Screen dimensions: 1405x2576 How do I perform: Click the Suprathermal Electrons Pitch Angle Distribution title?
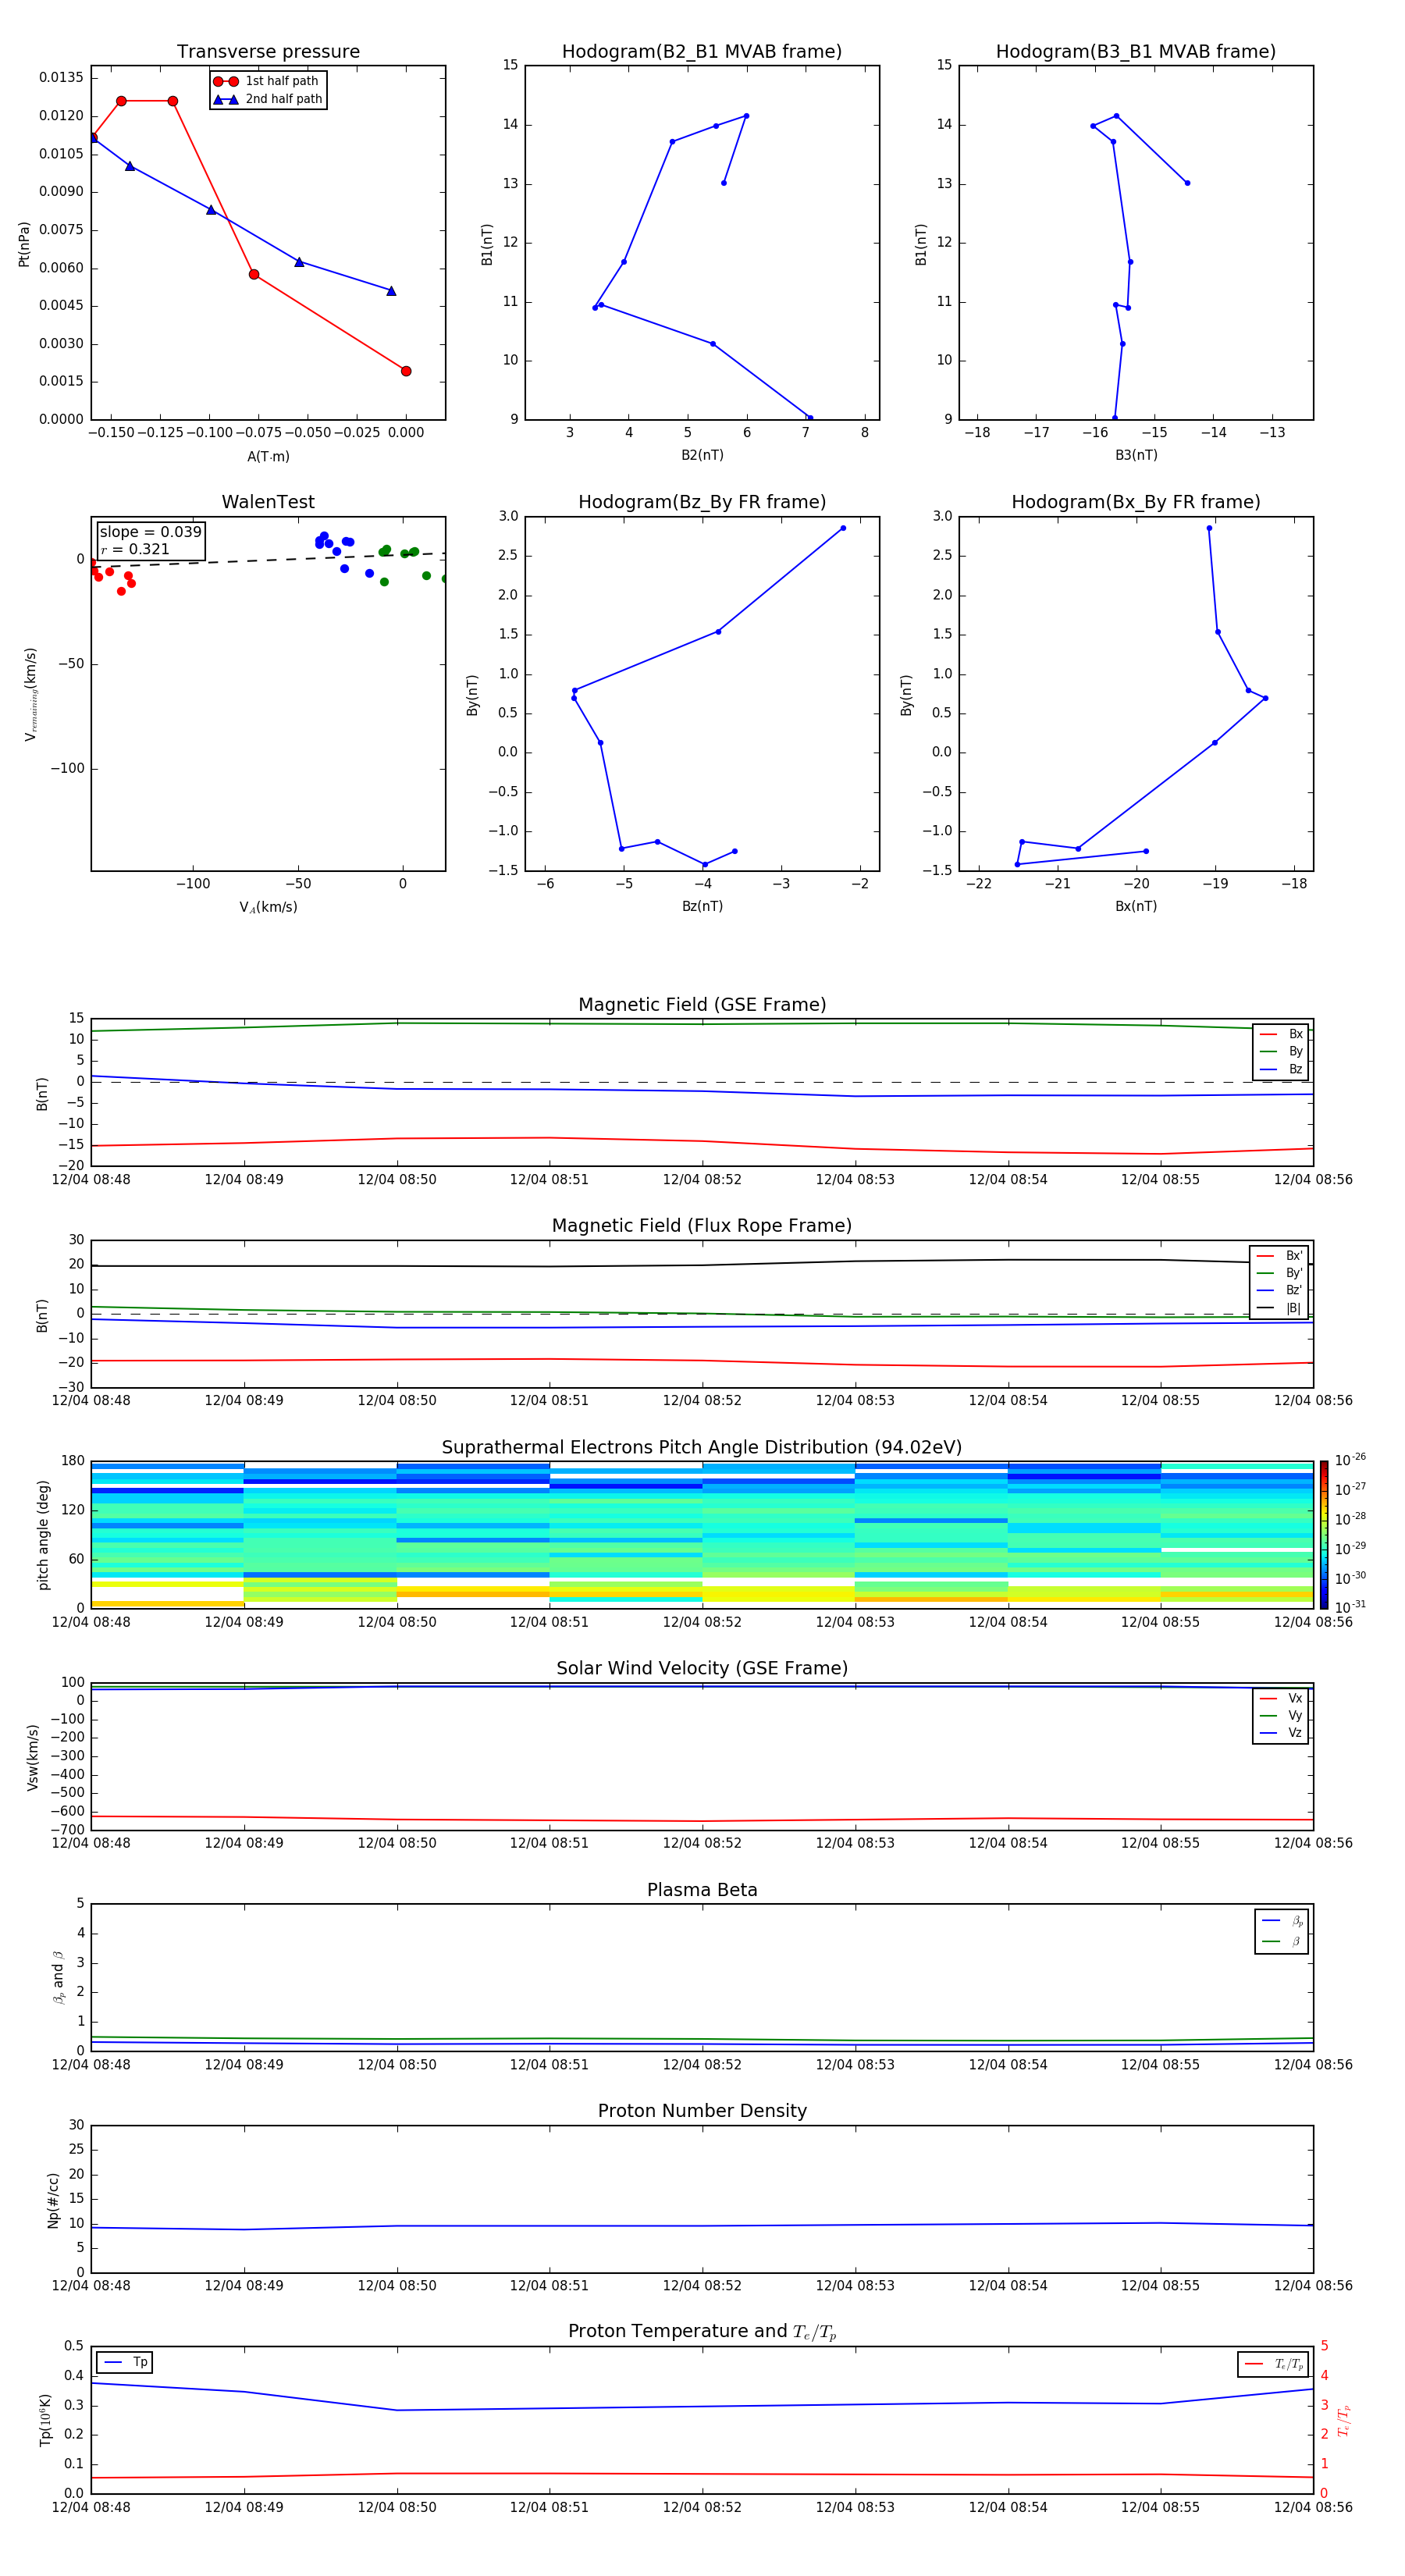(x=702, y=1448)
